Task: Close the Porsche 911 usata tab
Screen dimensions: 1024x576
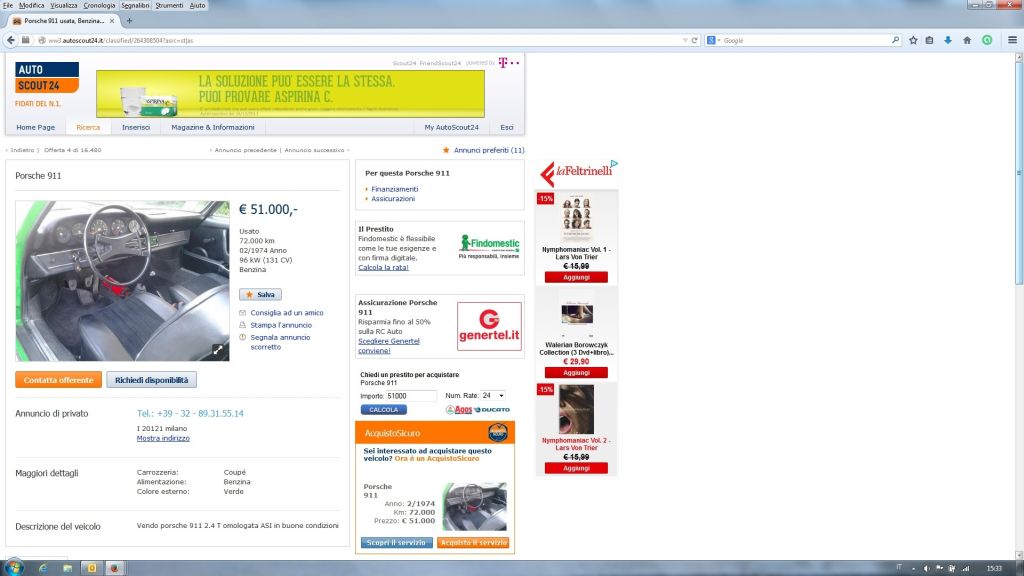Action: pyautogui.click(x=112, y=21)
